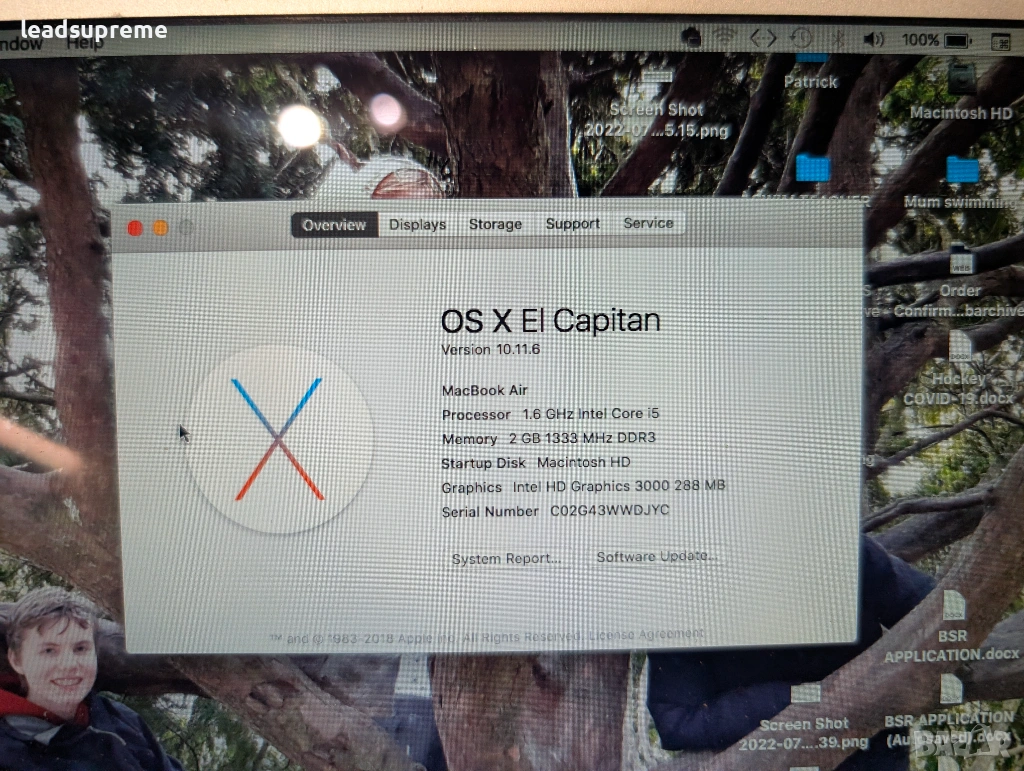Screen dimensions: 1024x771
Task: Open the volume speaker menu icon
Action: pyautogui.click(x=873, y=40)
